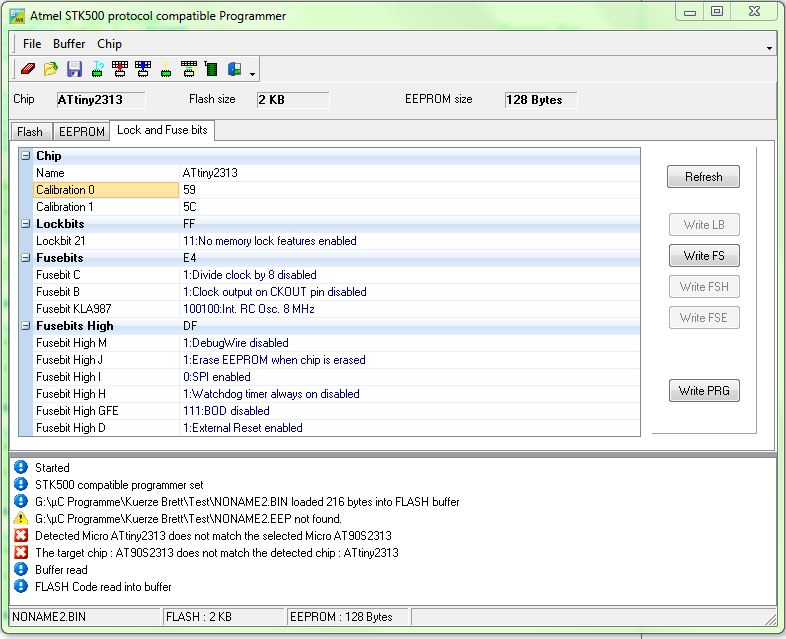Click the NONAME2.BIN status bar panel
This screenshot has height=639, width=786.
84,617
